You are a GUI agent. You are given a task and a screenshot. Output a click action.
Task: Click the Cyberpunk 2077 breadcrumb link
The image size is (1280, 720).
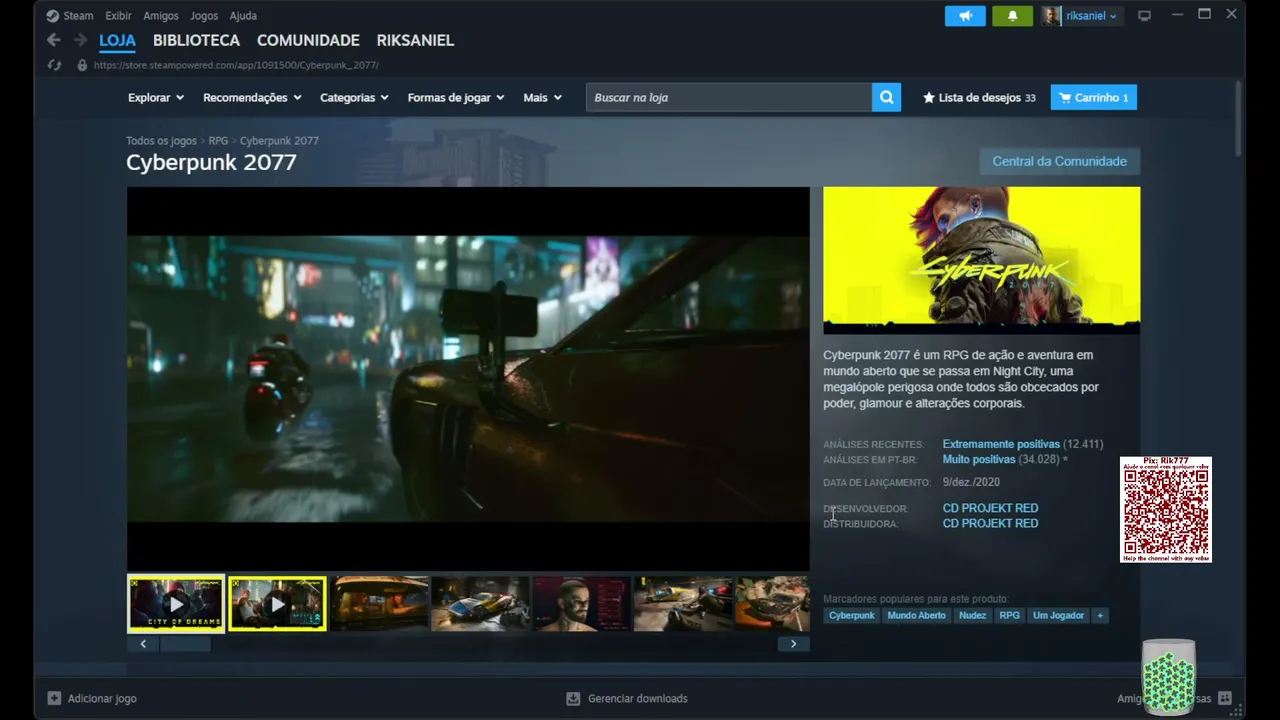tap(279, 141)
